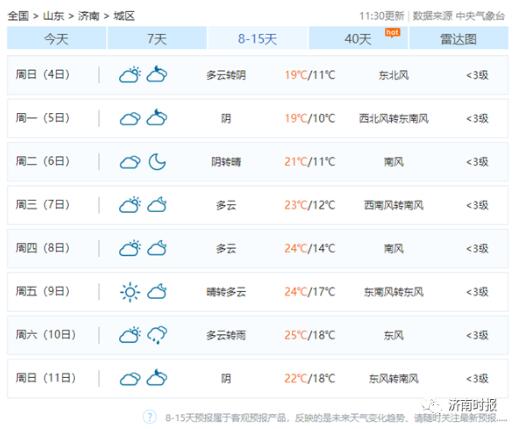
Task: Click the 24℃/14℃ temperature value
Action: (310, 248)
